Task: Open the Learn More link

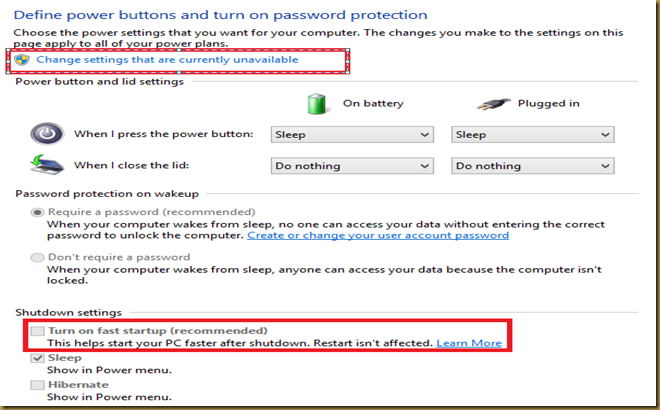Action: click(x=467, y=343)
